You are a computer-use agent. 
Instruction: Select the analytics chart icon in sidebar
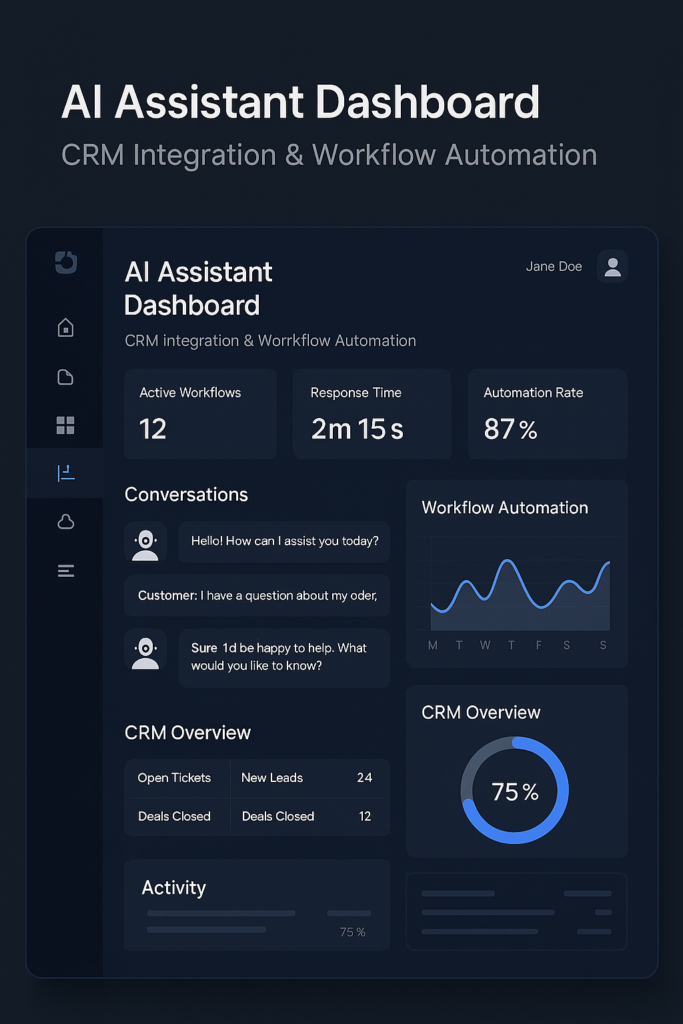coord(65,473)
